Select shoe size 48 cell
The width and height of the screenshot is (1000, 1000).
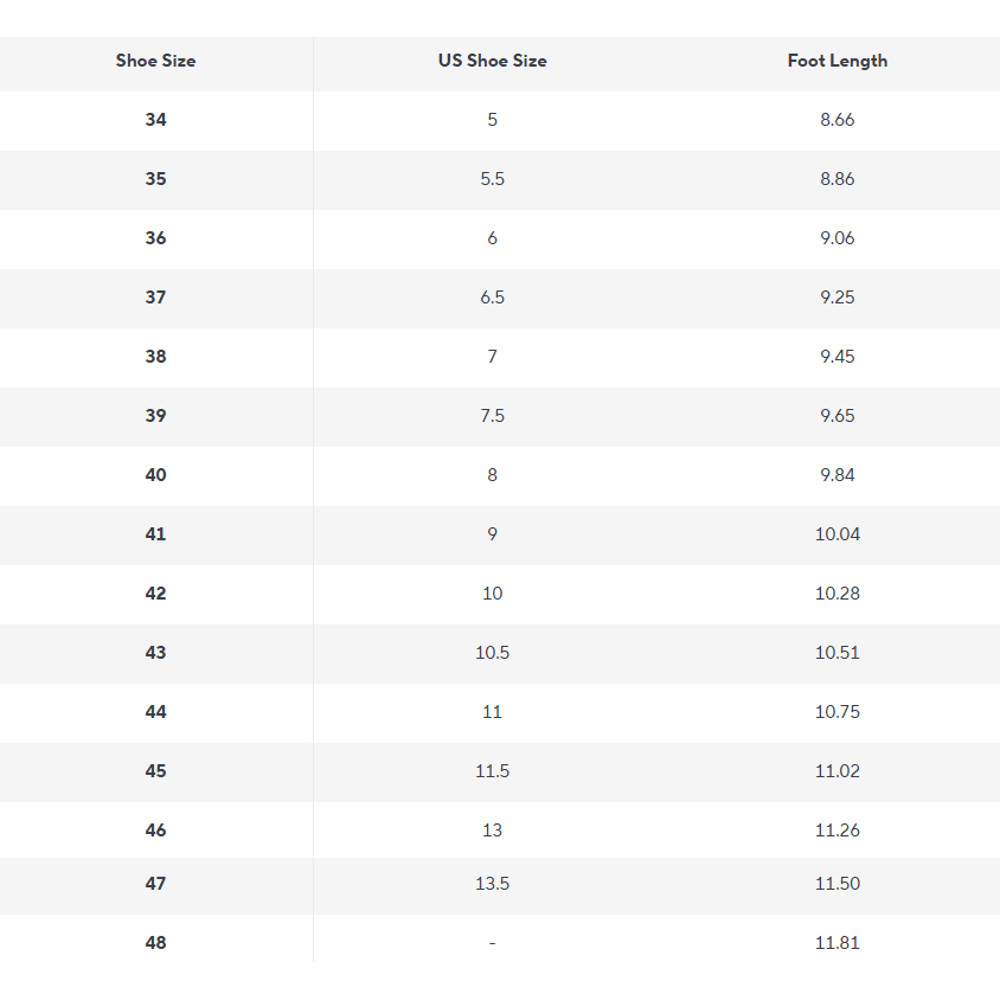[156, 943]
